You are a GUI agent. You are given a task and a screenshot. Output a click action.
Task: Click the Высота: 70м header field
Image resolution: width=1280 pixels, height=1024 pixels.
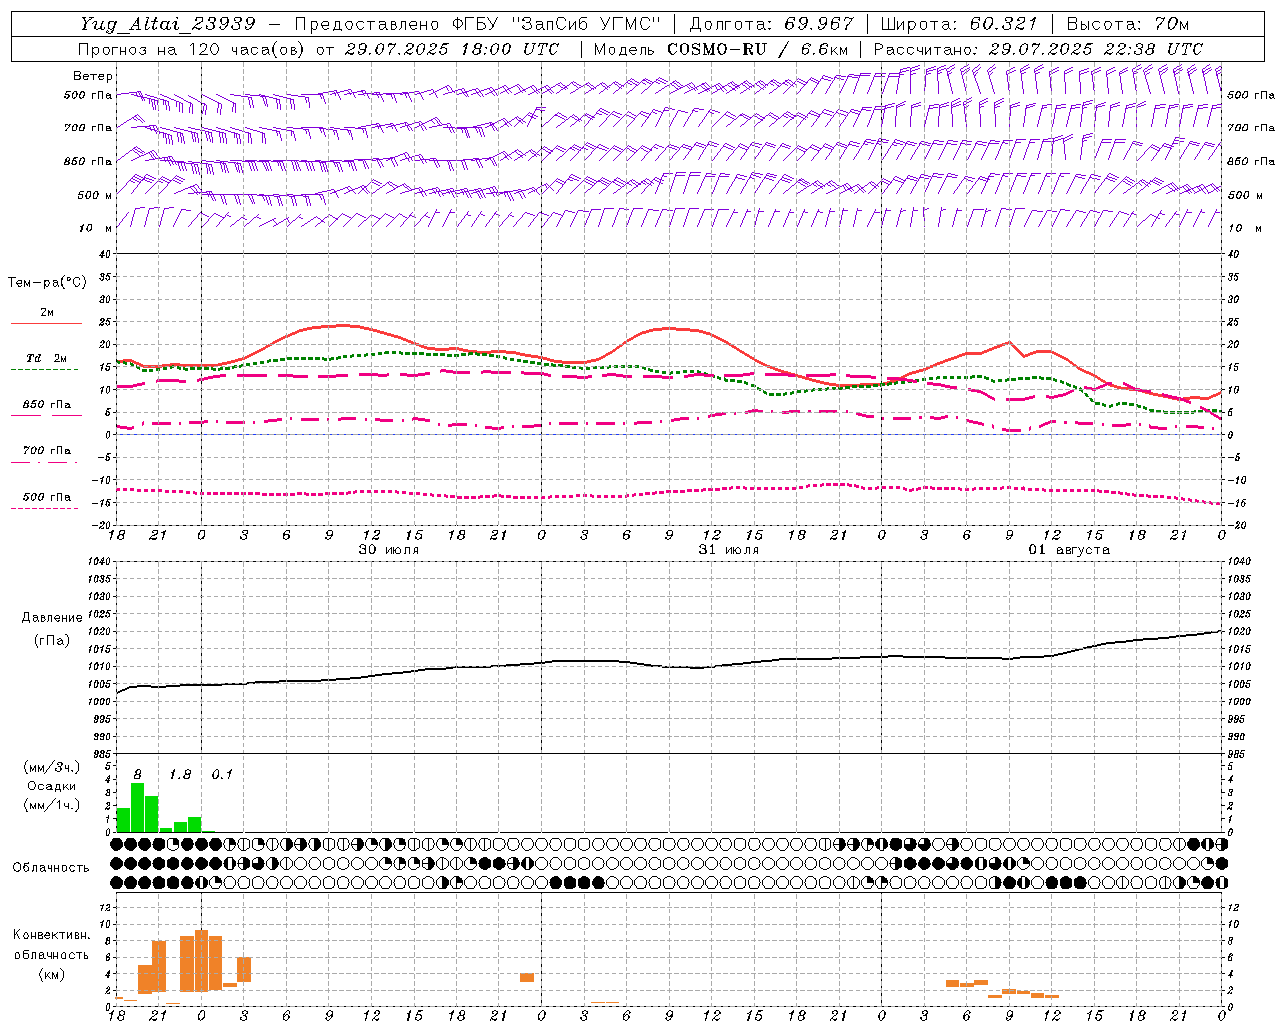(x=1128, y=24)
